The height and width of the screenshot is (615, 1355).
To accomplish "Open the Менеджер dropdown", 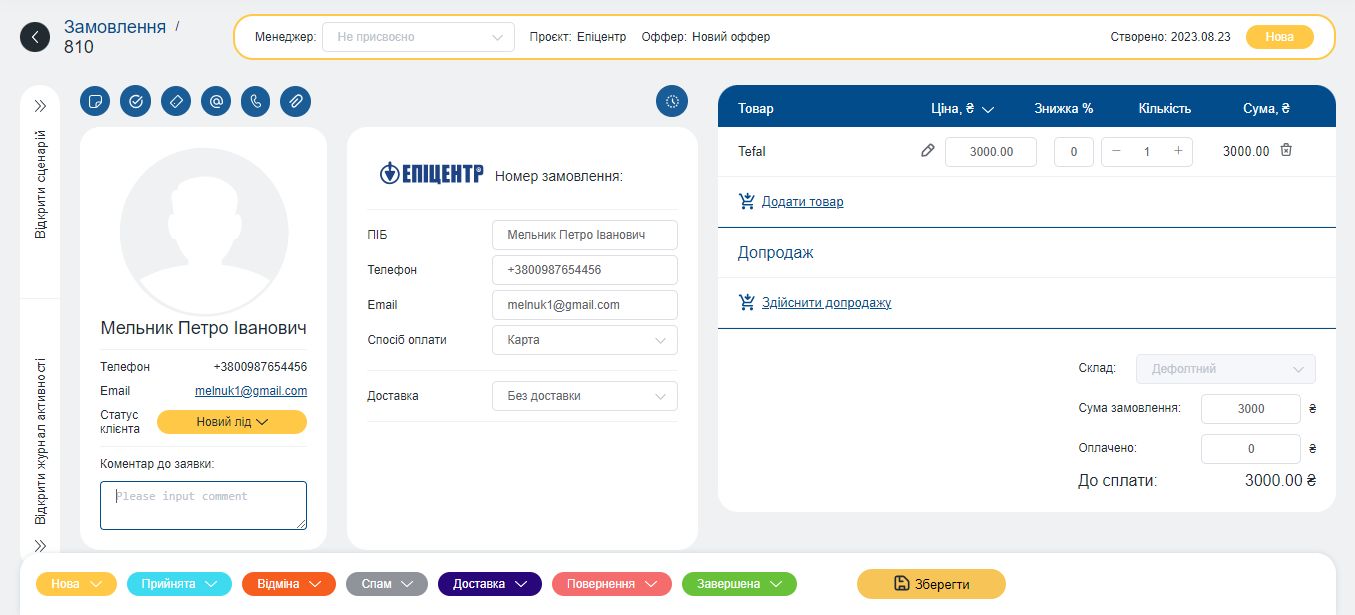I will tap(418, 37).
